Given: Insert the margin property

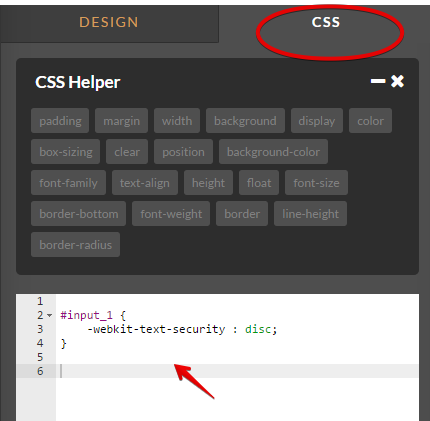Looking at the screenshot, I should click(121, 121).
